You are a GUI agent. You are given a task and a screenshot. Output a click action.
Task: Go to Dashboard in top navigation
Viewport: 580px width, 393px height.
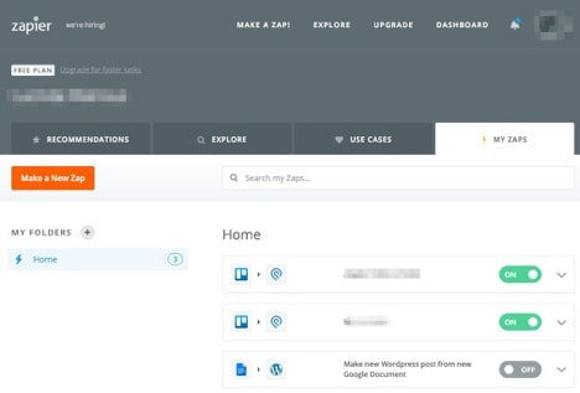462,25
